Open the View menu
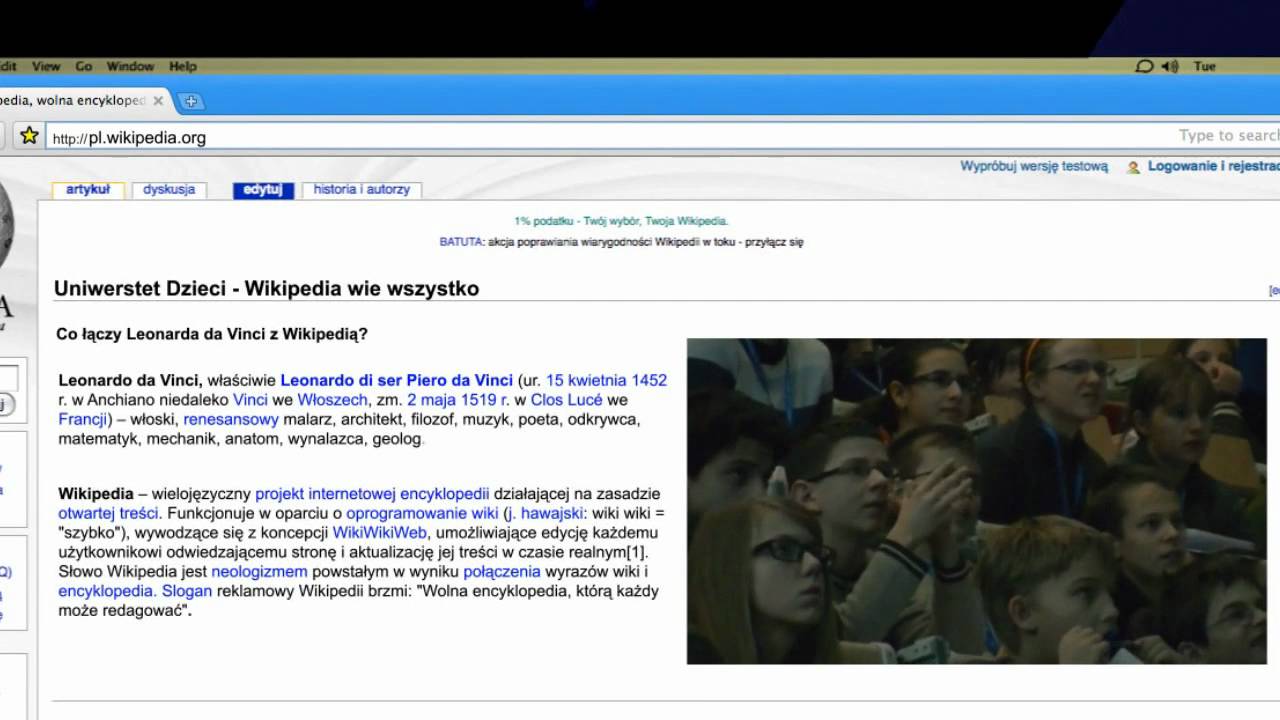The image size is (1280, 720). tap(46, 66)
